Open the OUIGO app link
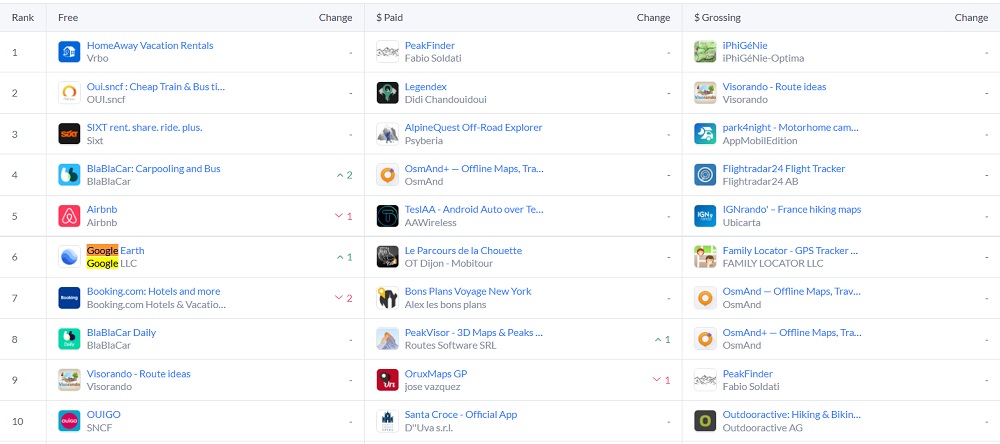 pos(103,414)
